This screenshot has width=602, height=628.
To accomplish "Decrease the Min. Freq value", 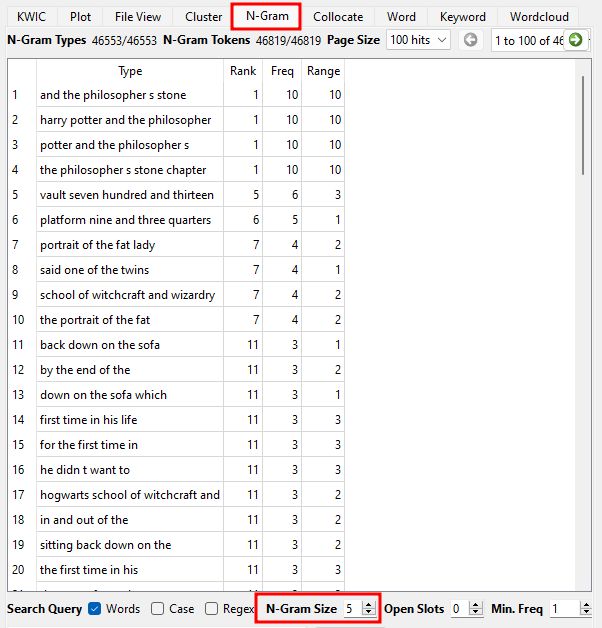I will pyautogui.click(x=586, y=612).
